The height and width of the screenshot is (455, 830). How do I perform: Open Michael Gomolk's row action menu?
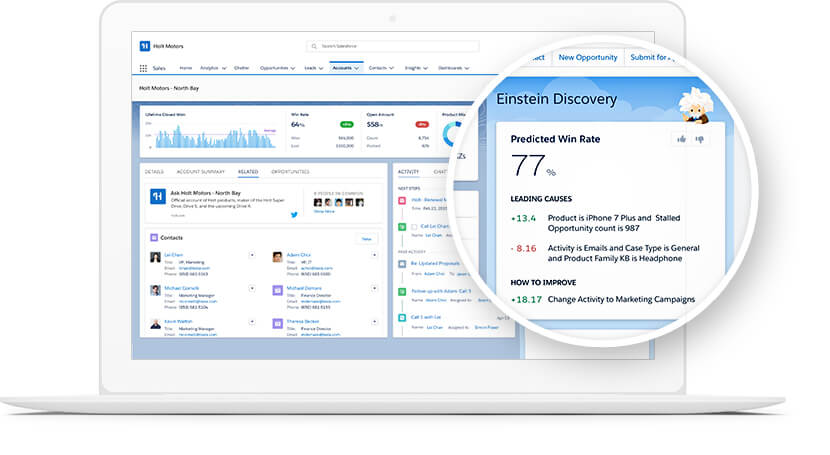tap(252, 288)
